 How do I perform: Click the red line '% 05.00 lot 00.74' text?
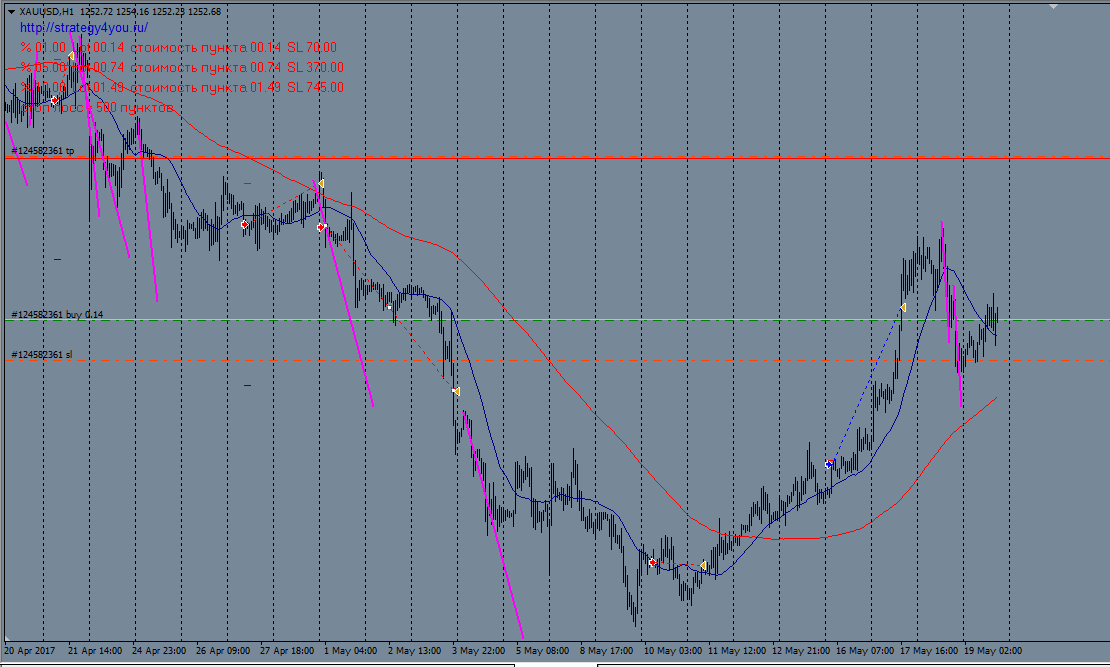[x=72, y=67]
